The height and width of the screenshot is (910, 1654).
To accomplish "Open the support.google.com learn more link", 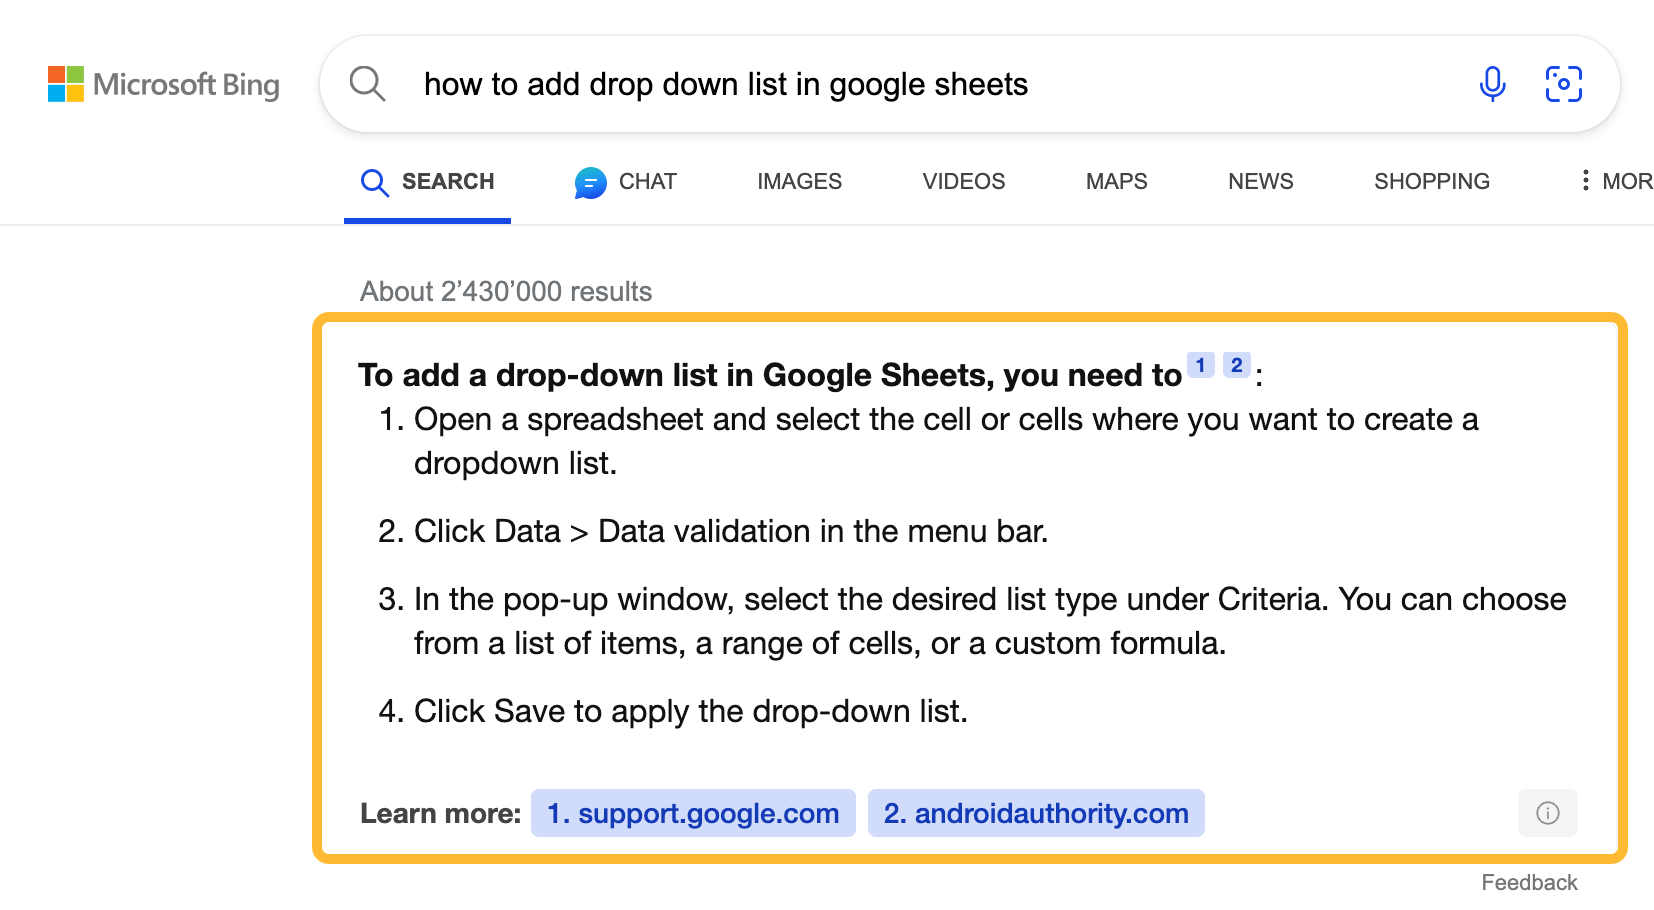I will (x=692, y=813).
